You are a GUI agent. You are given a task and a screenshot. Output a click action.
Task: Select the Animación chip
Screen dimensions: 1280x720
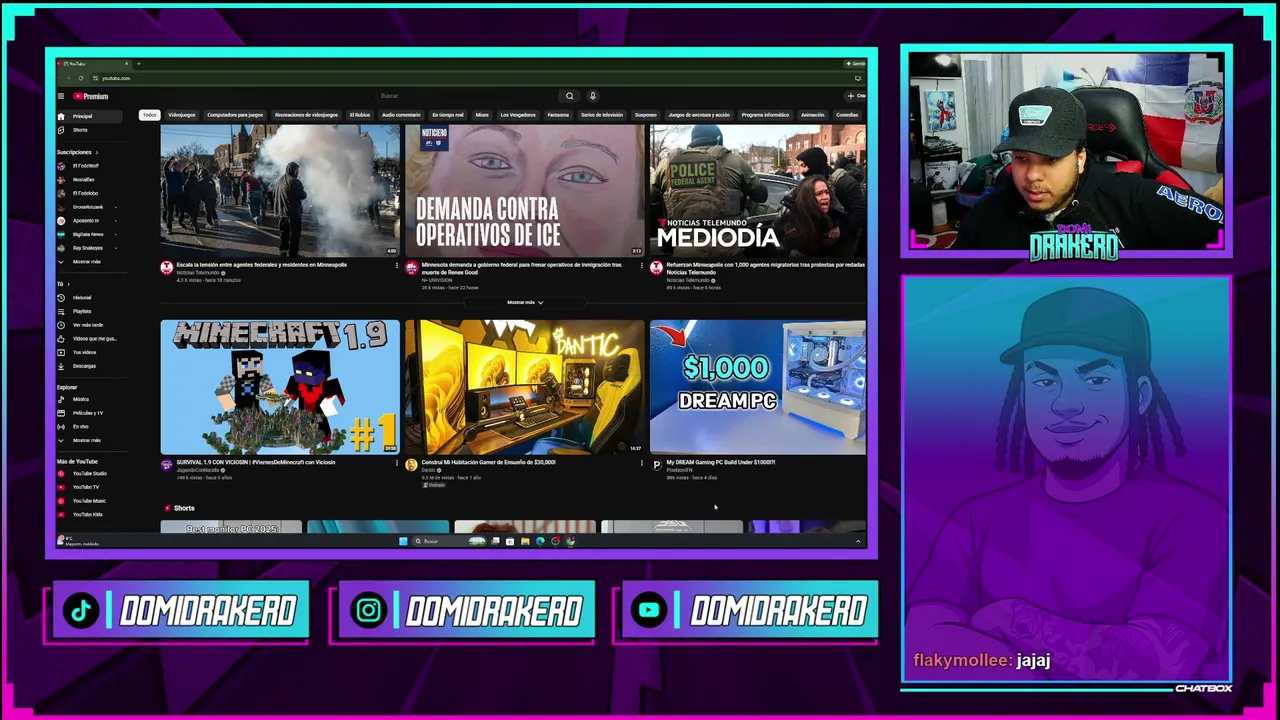coord(813,115)
